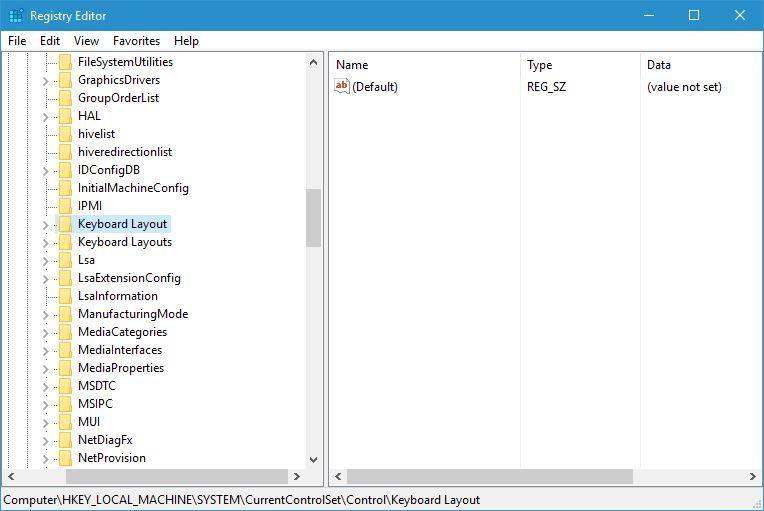This screenshot has width=764, height=511.
Task: Click the (Default) string value ab icon
Action: click(x=342, y=86)
